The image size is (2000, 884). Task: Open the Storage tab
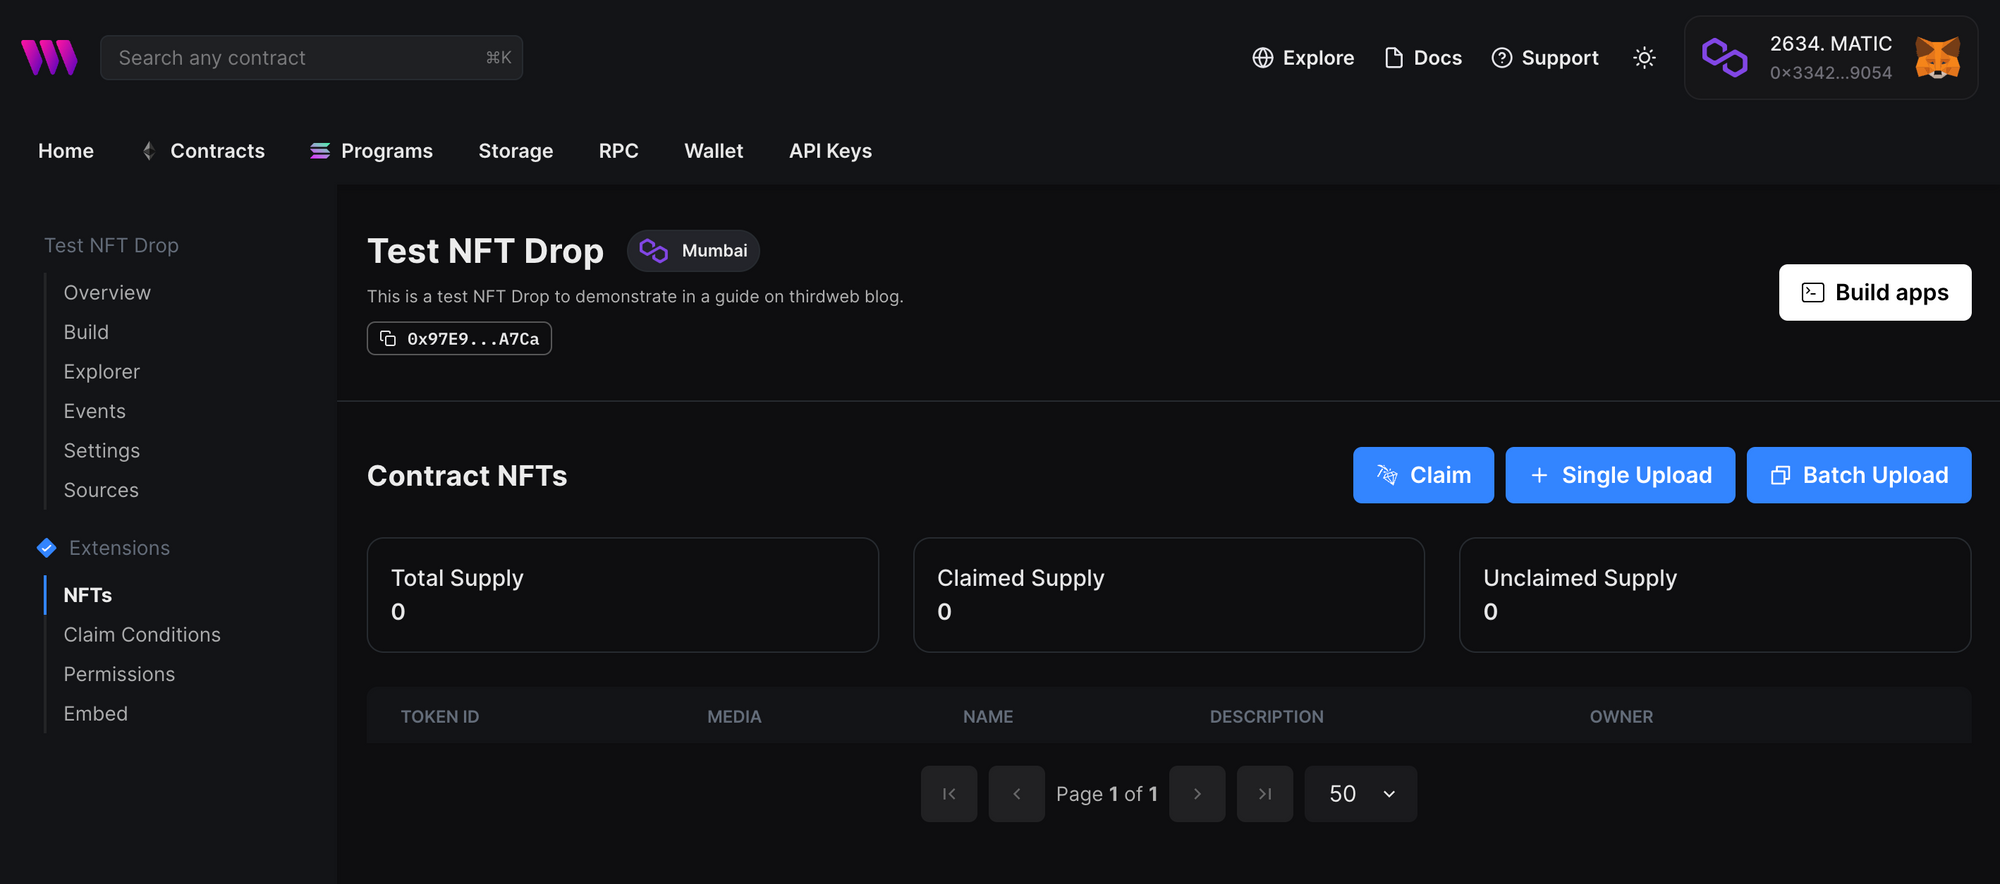[516, 151]
